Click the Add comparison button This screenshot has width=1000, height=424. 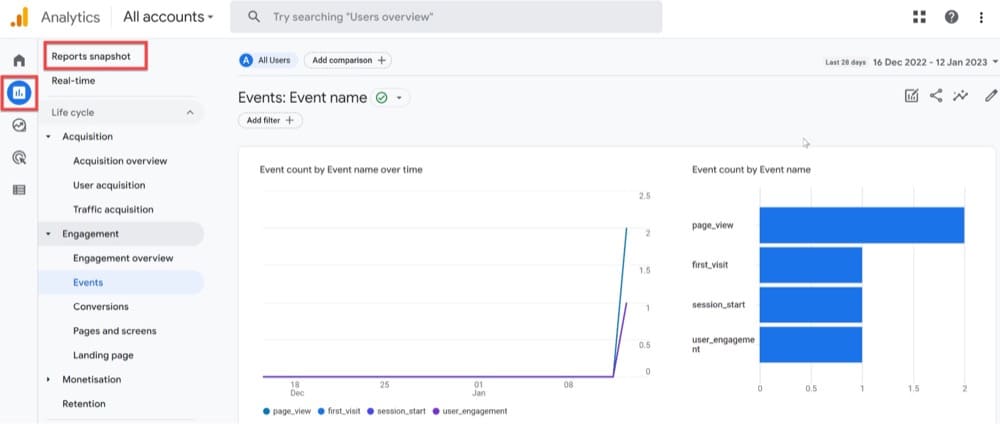tap(348, 60)
